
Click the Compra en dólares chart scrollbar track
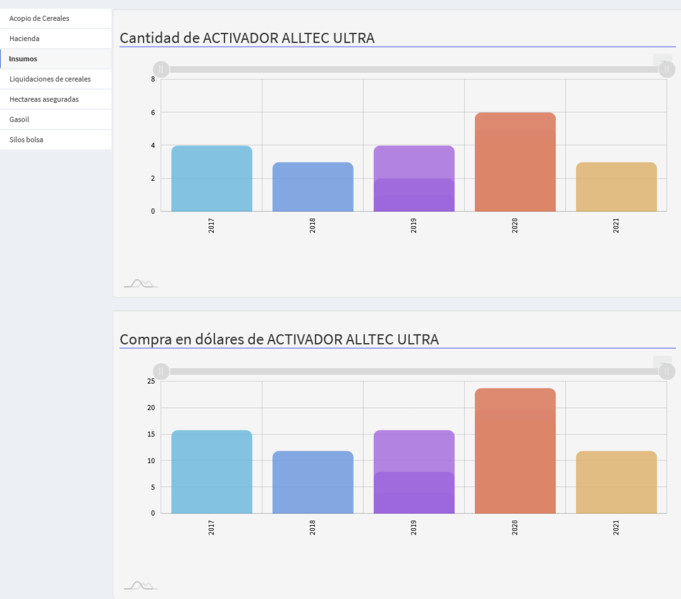[x=414, y=371]
